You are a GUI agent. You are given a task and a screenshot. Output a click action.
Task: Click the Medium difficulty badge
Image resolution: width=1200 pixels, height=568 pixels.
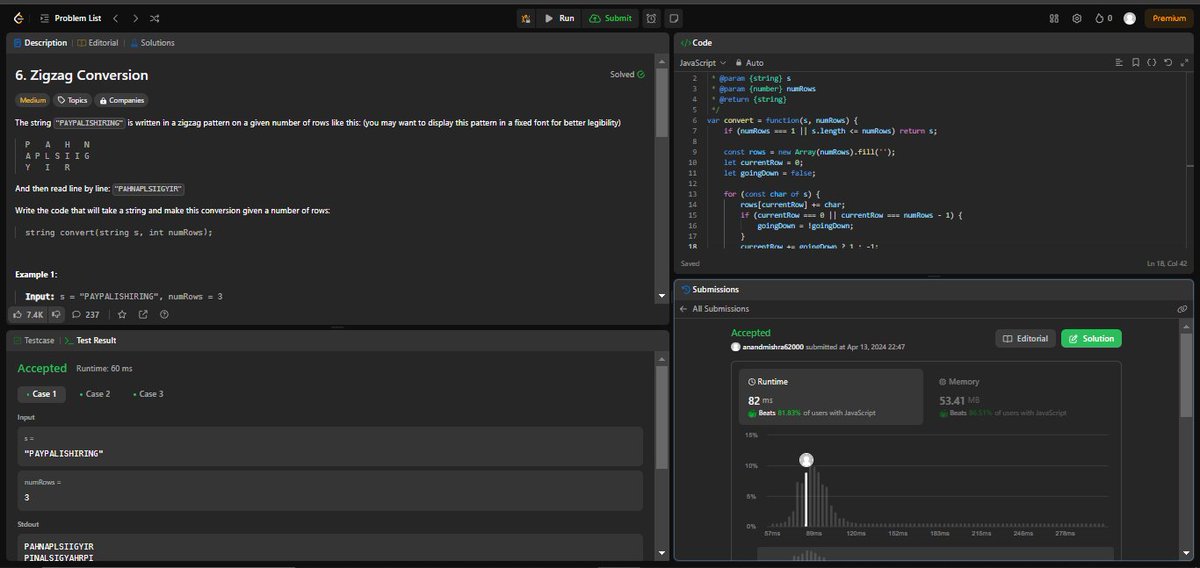(x=33, y=100)
